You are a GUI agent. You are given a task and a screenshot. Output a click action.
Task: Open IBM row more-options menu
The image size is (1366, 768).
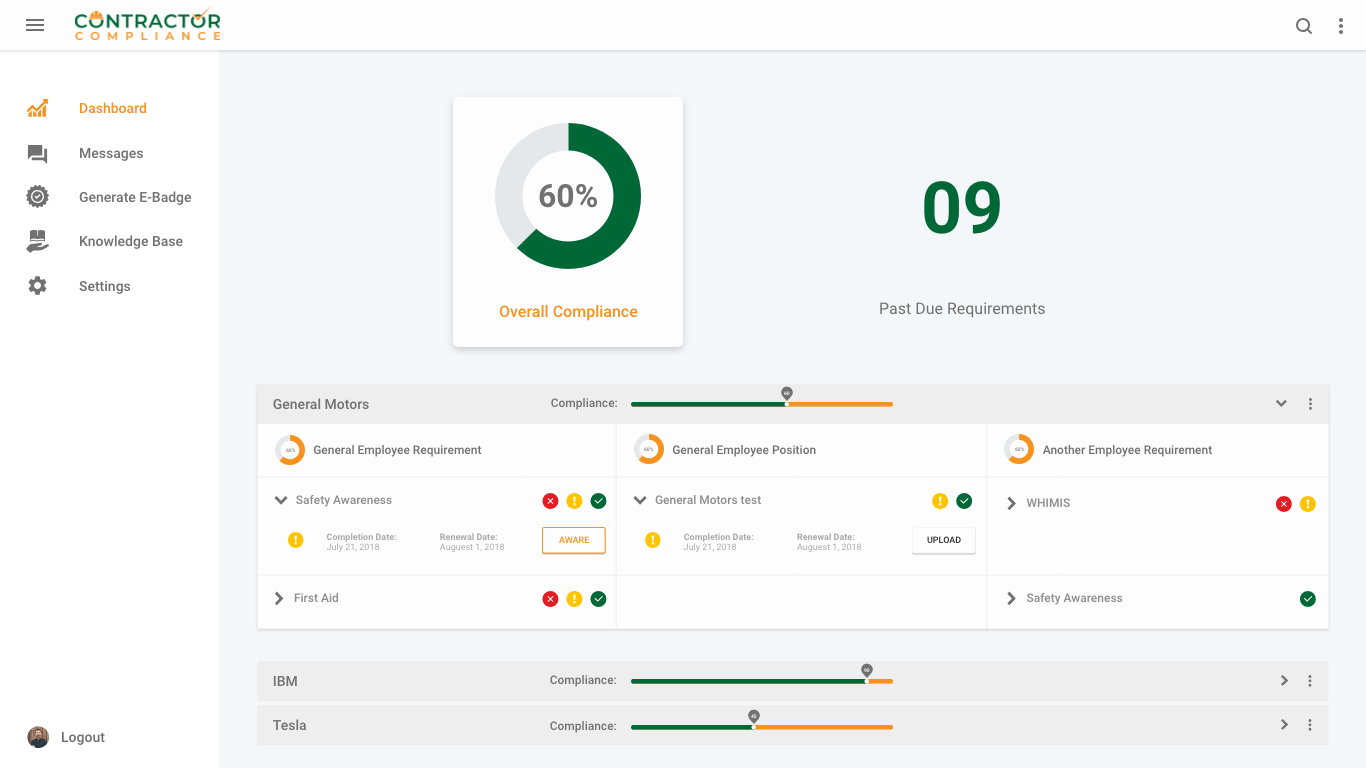coord(1310,681)
